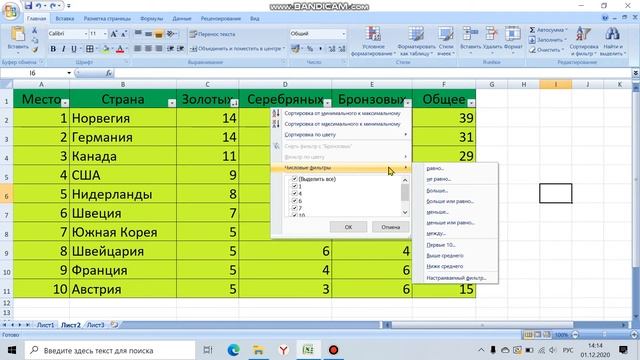Redo the last action
640x360 pixels.
point(53,6)
